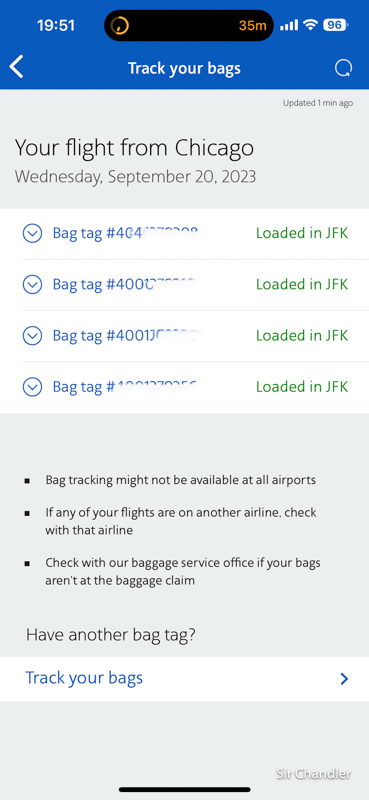Tap the clock showing 19:51

[56, 25]
